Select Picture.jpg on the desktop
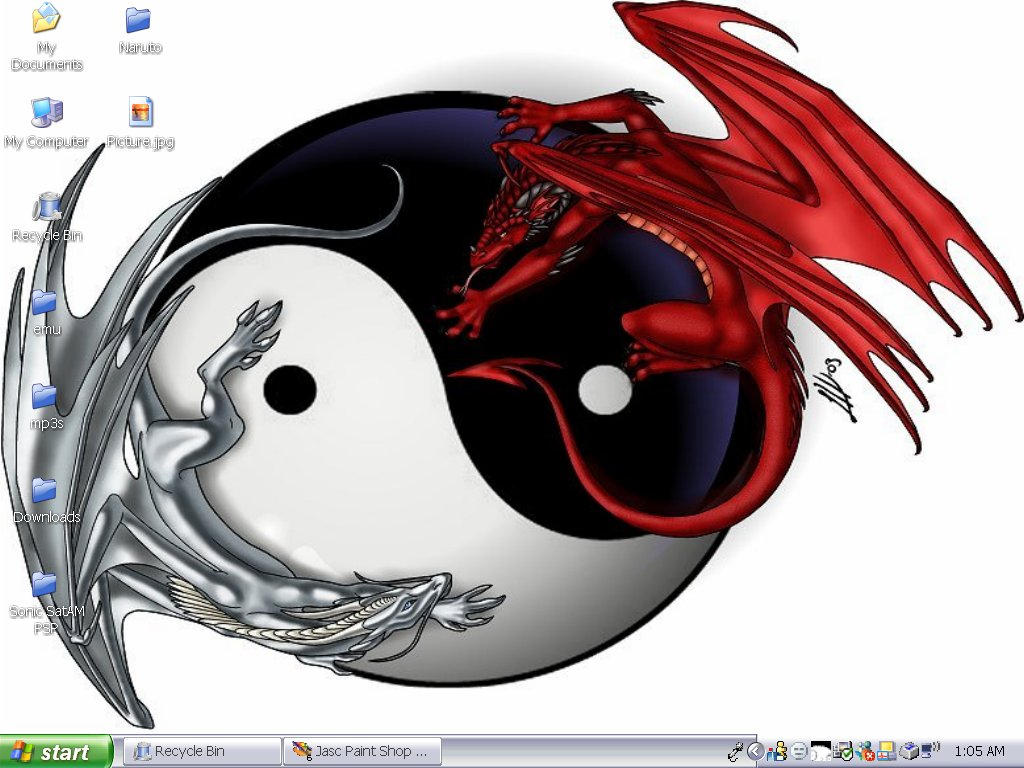The height and width of the screenshot is (768, 1024). [140, 112]
